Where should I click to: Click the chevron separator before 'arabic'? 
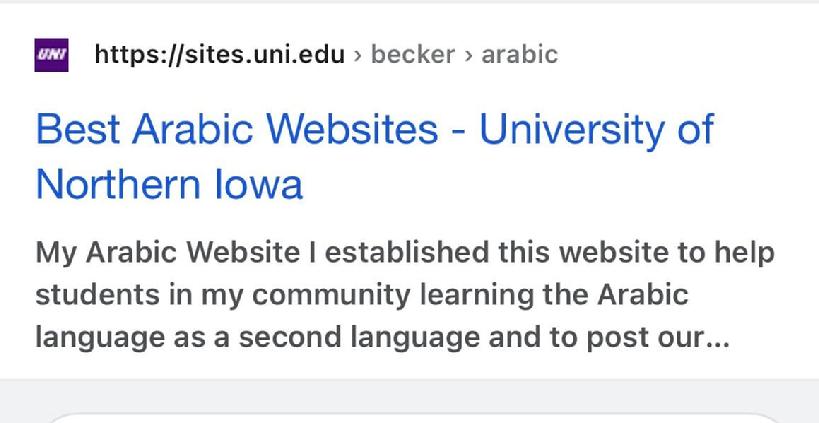[x=469, y=55]
